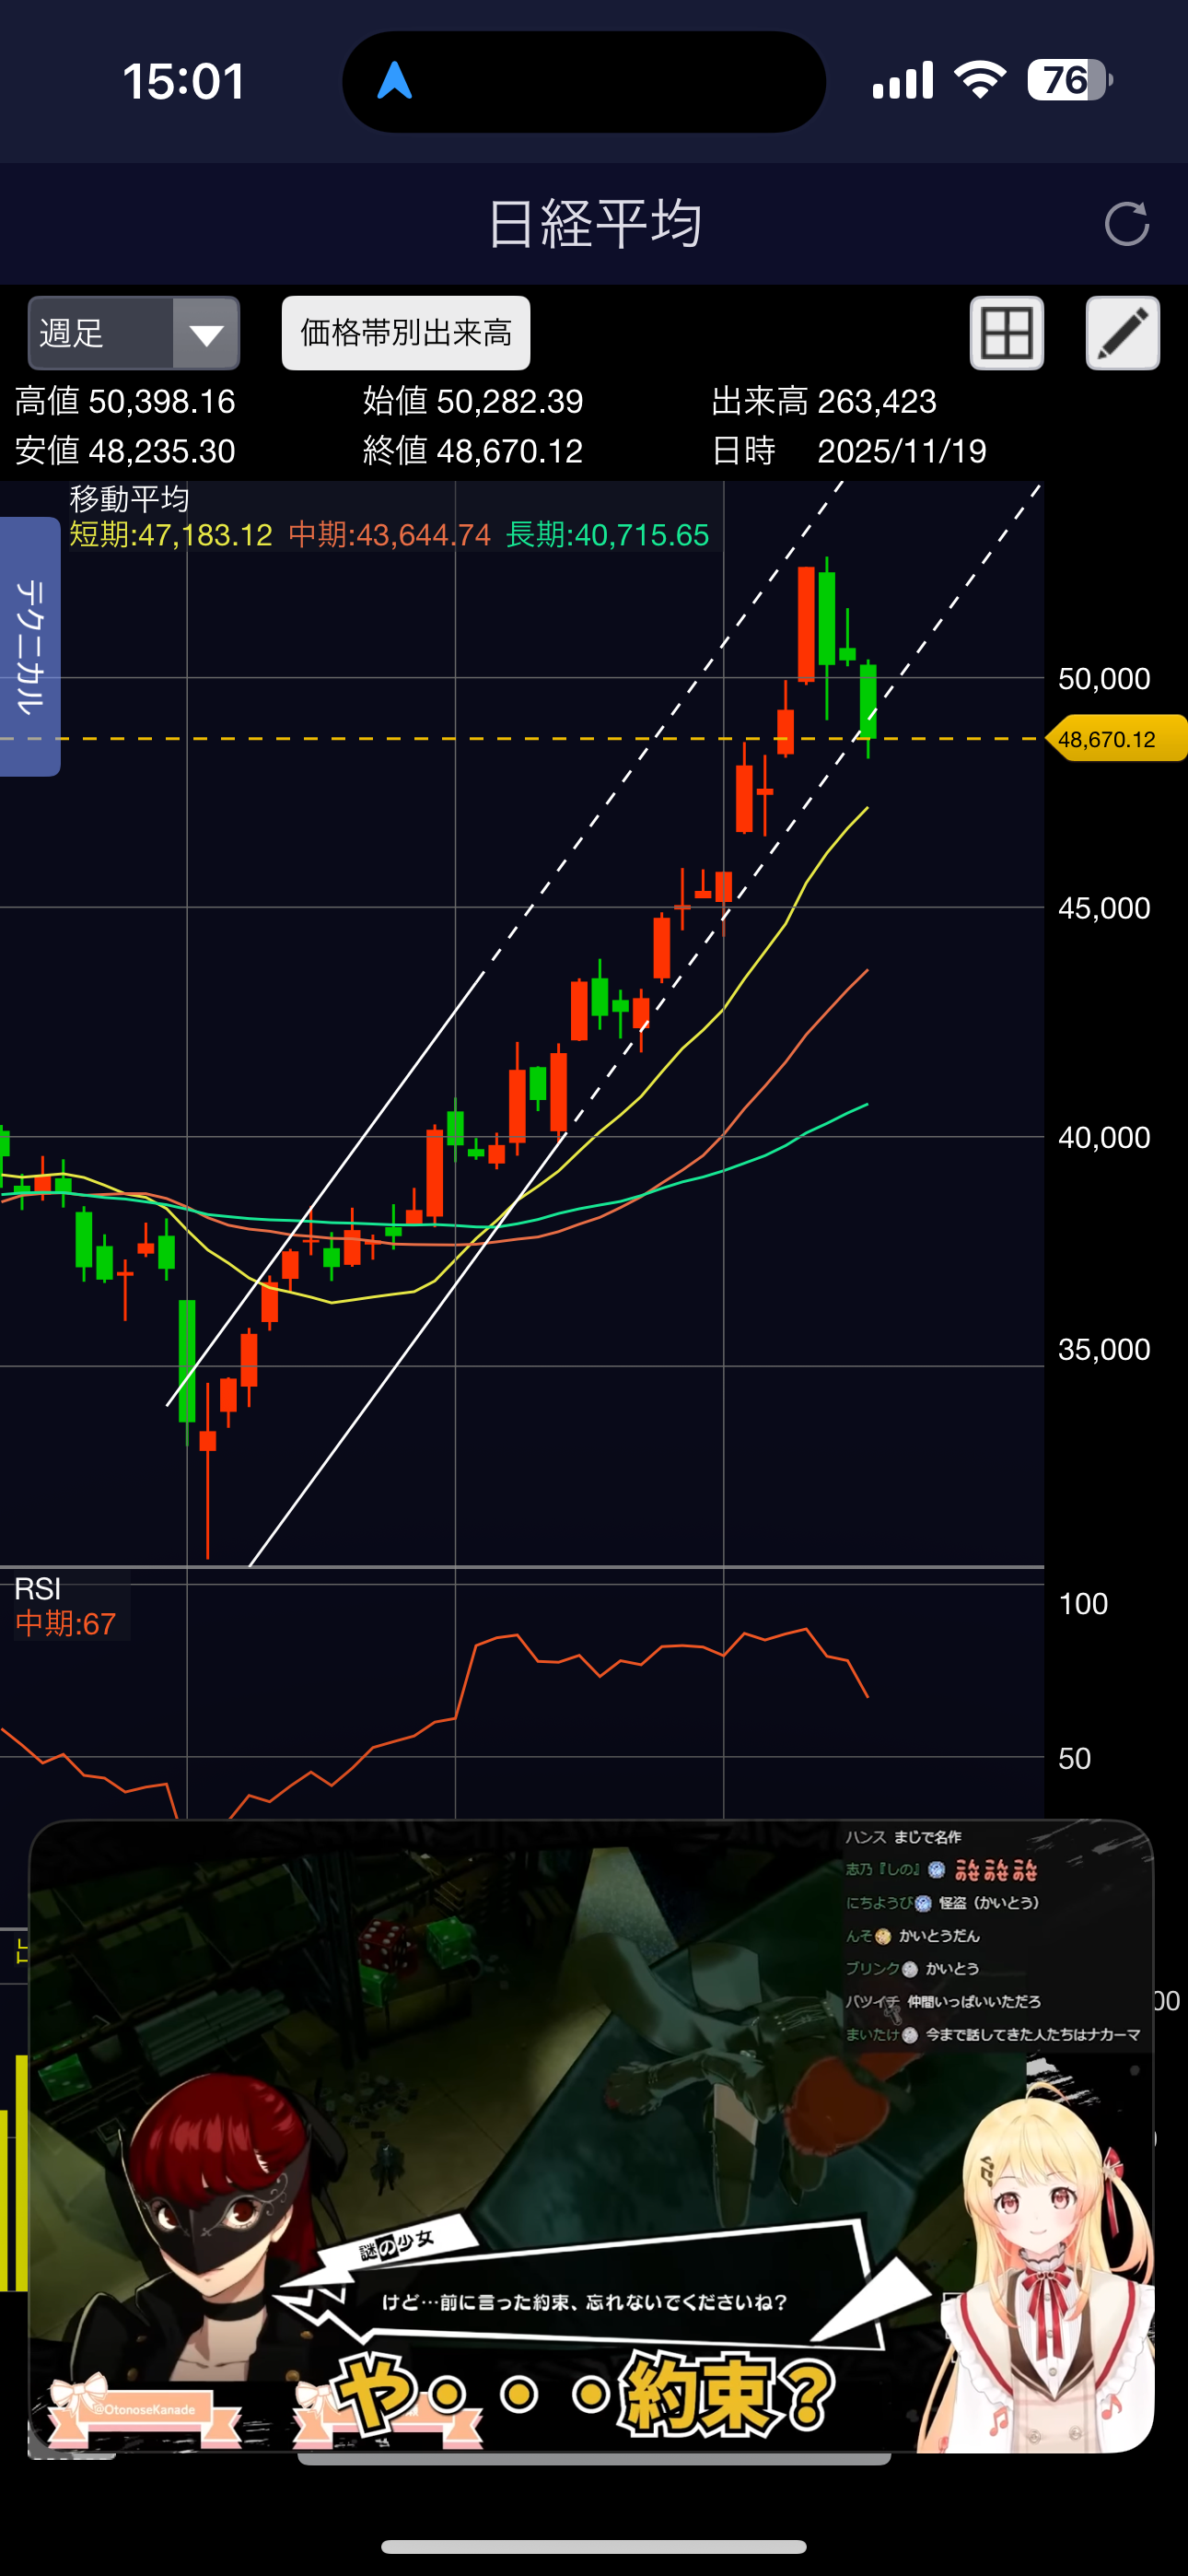1188x2576 pixels.
Task: Tap the 15:01 clock in status bar
Action: (184, 81)
